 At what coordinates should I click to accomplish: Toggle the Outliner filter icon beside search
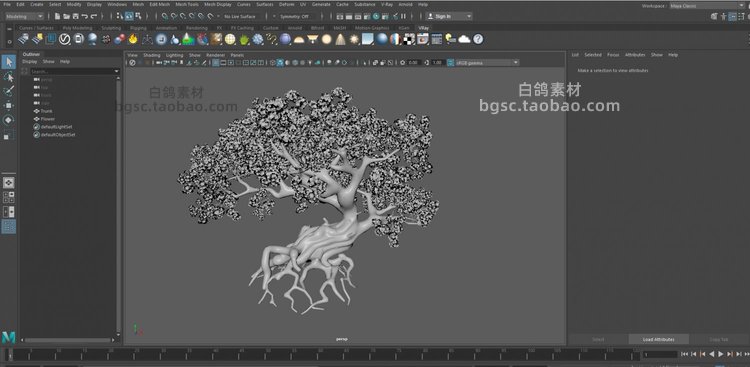pos(25,71)
